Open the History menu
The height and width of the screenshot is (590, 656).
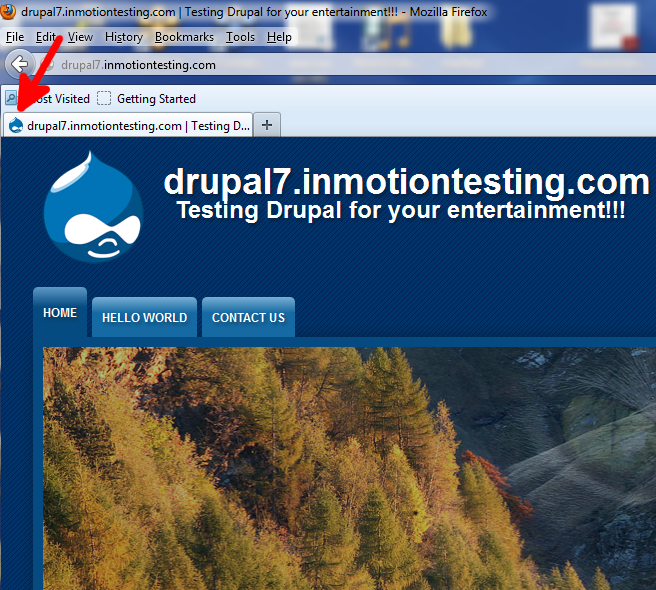tap(124, 37)
